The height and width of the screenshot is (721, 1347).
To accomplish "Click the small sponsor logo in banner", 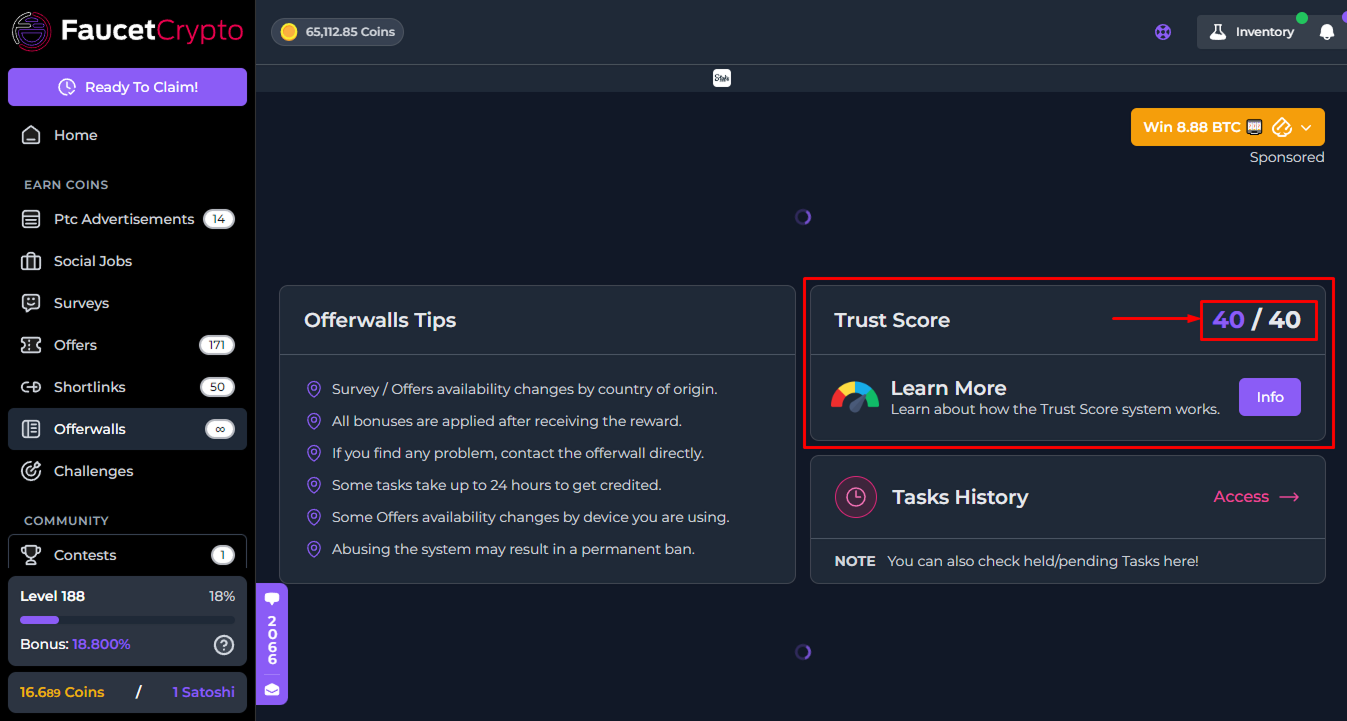I will [722, 78].
